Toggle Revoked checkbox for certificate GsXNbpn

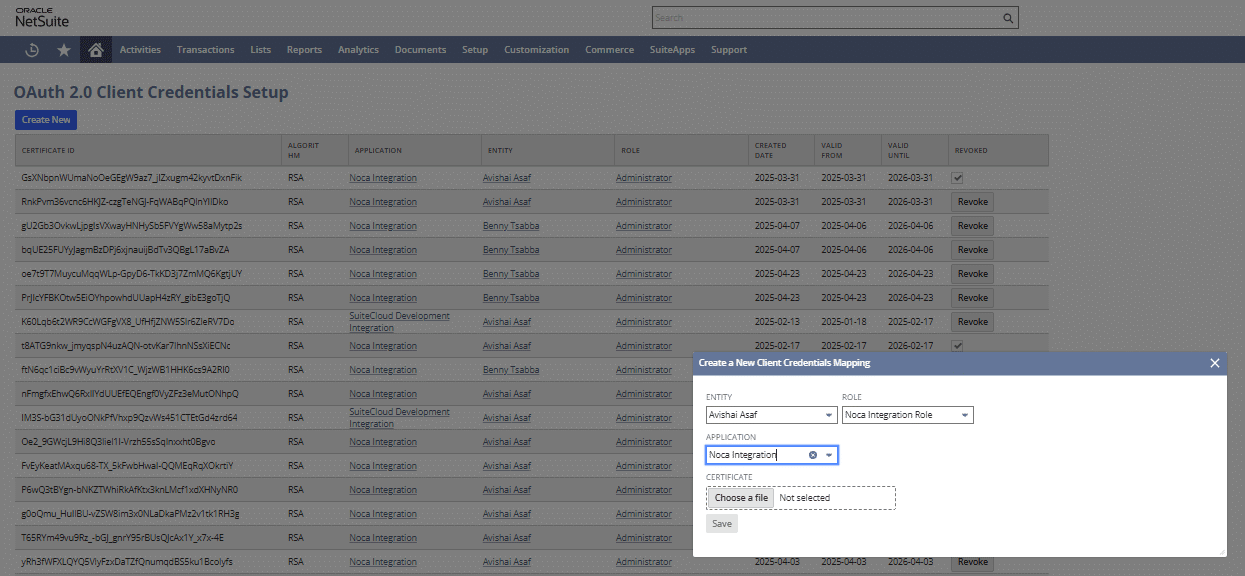tap(958, 178)
